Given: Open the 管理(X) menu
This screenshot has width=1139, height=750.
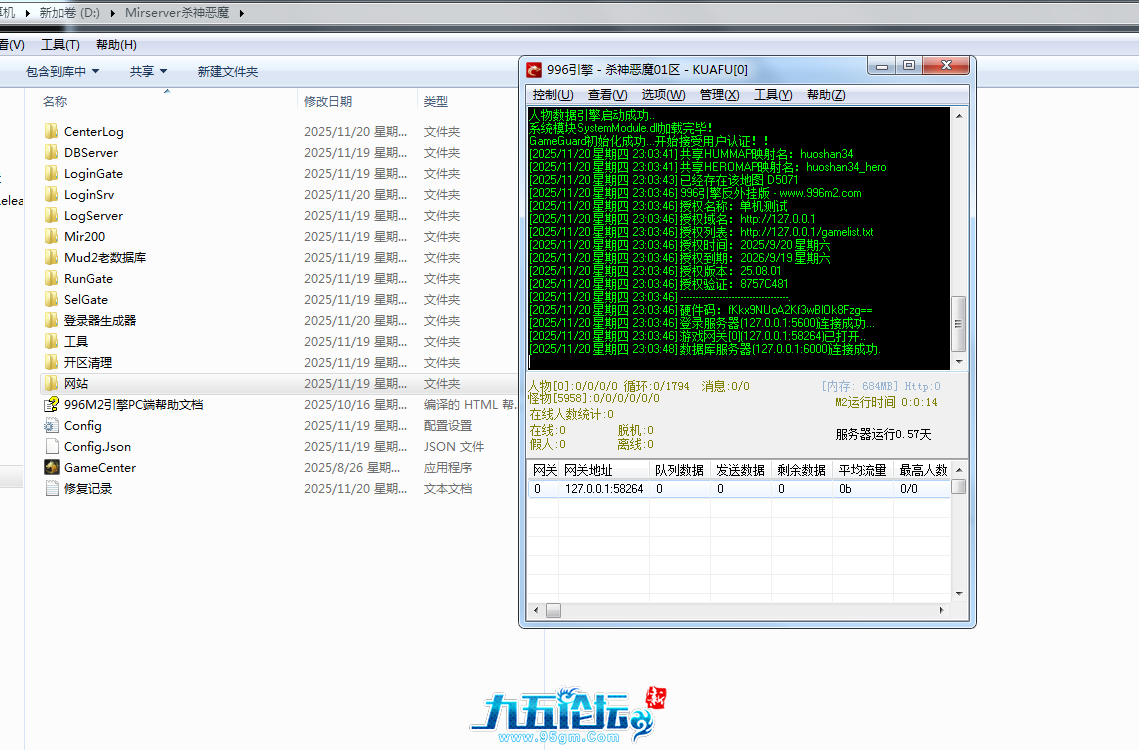Looking at the screenshot, I should tap(719, 95).
